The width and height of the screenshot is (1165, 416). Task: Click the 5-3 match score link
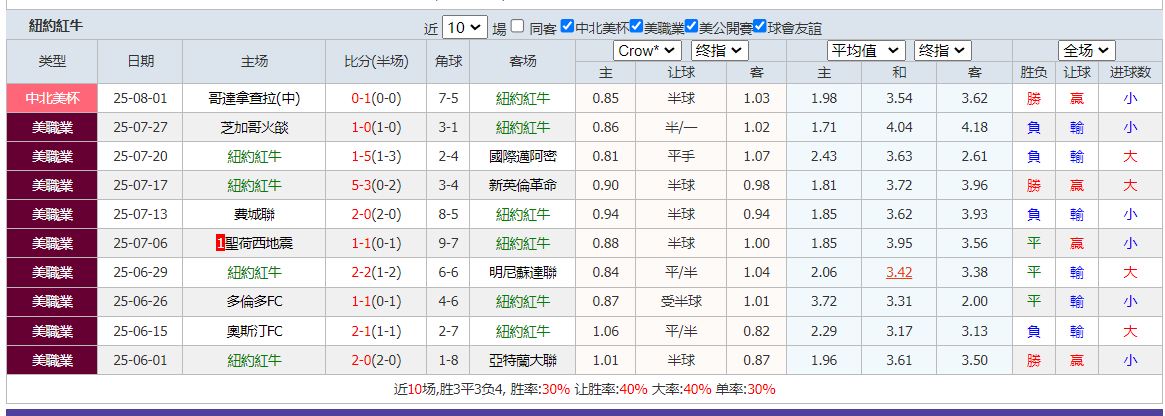[x=361, y=185]
